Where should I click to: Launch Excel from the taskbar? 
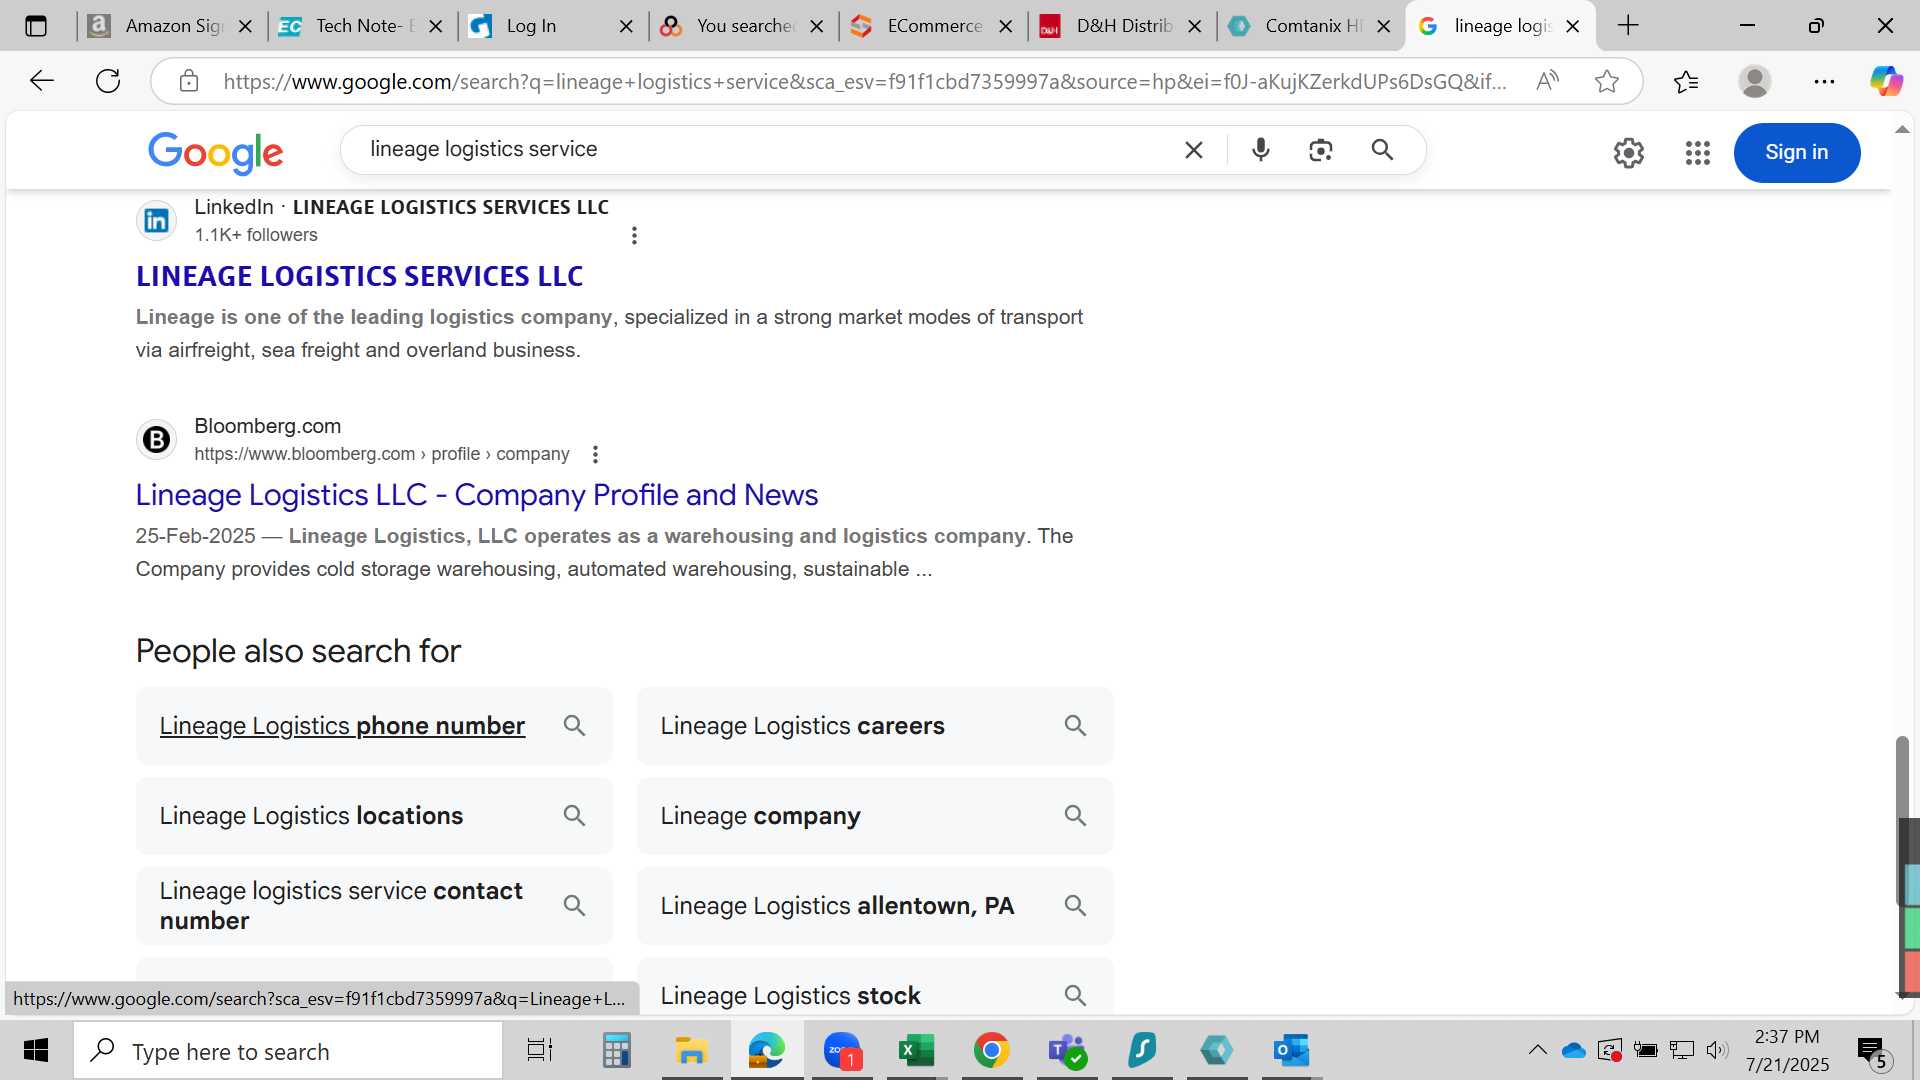click(x=916, y=1051)
